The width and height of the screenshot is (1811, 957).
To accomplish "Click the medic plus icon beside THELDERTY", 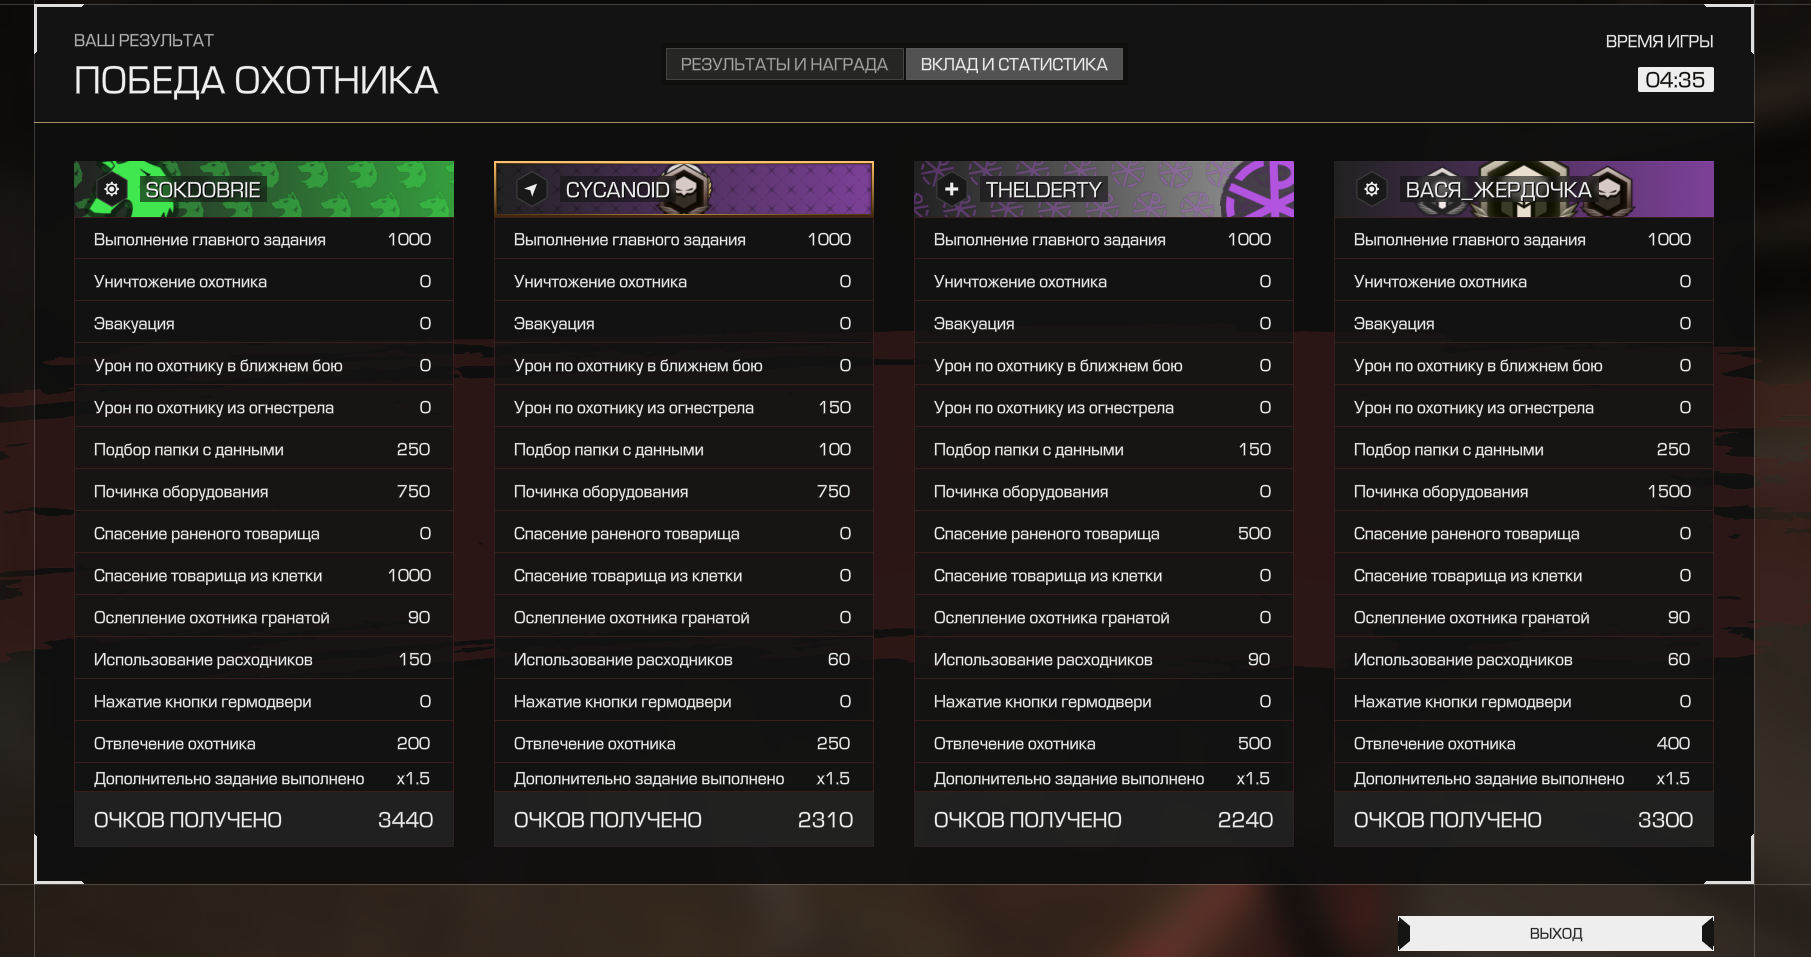I will point(952,189).
